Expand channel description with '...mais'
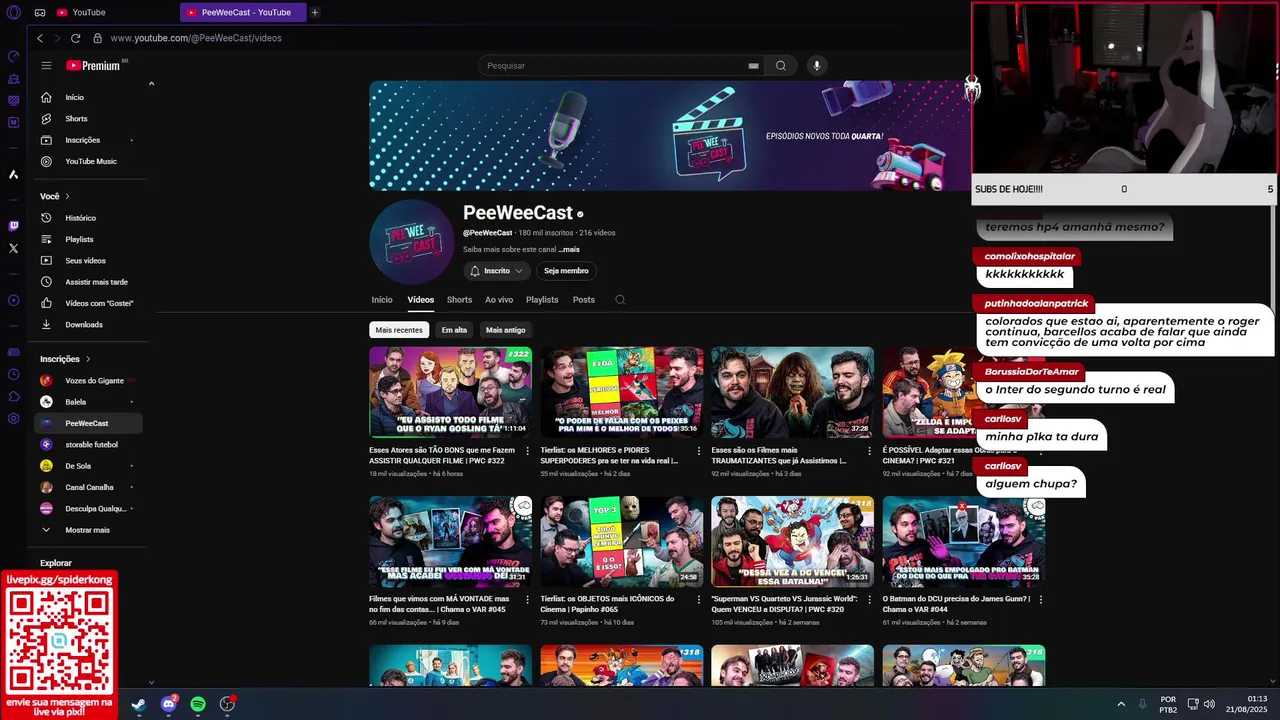1280x720 pixels. point(569,249)
